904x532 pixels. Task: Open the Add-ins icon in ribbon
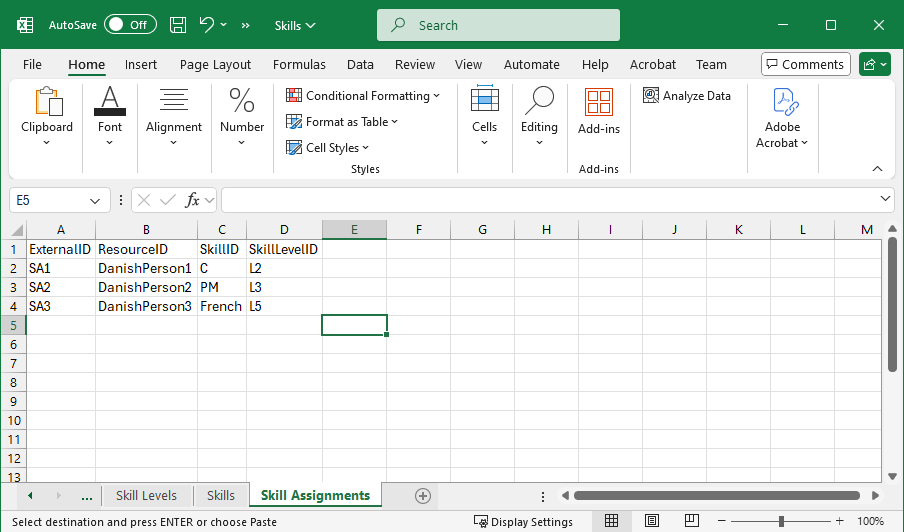[x=599, y=102]
